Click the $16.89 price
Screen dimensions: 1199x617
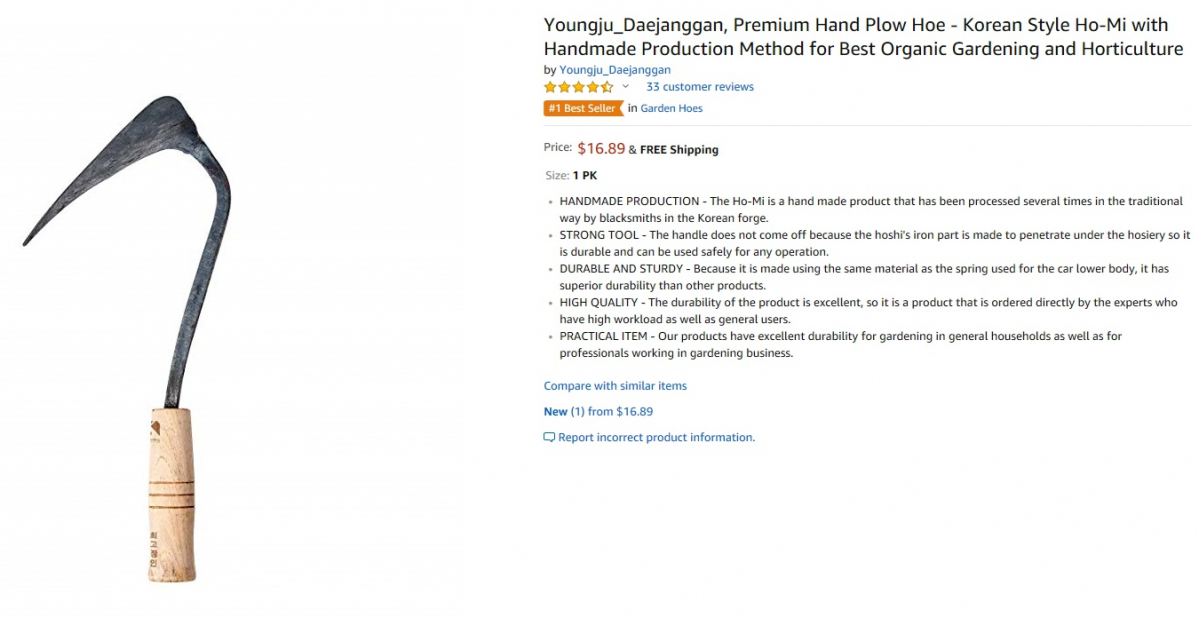point(601,149)
